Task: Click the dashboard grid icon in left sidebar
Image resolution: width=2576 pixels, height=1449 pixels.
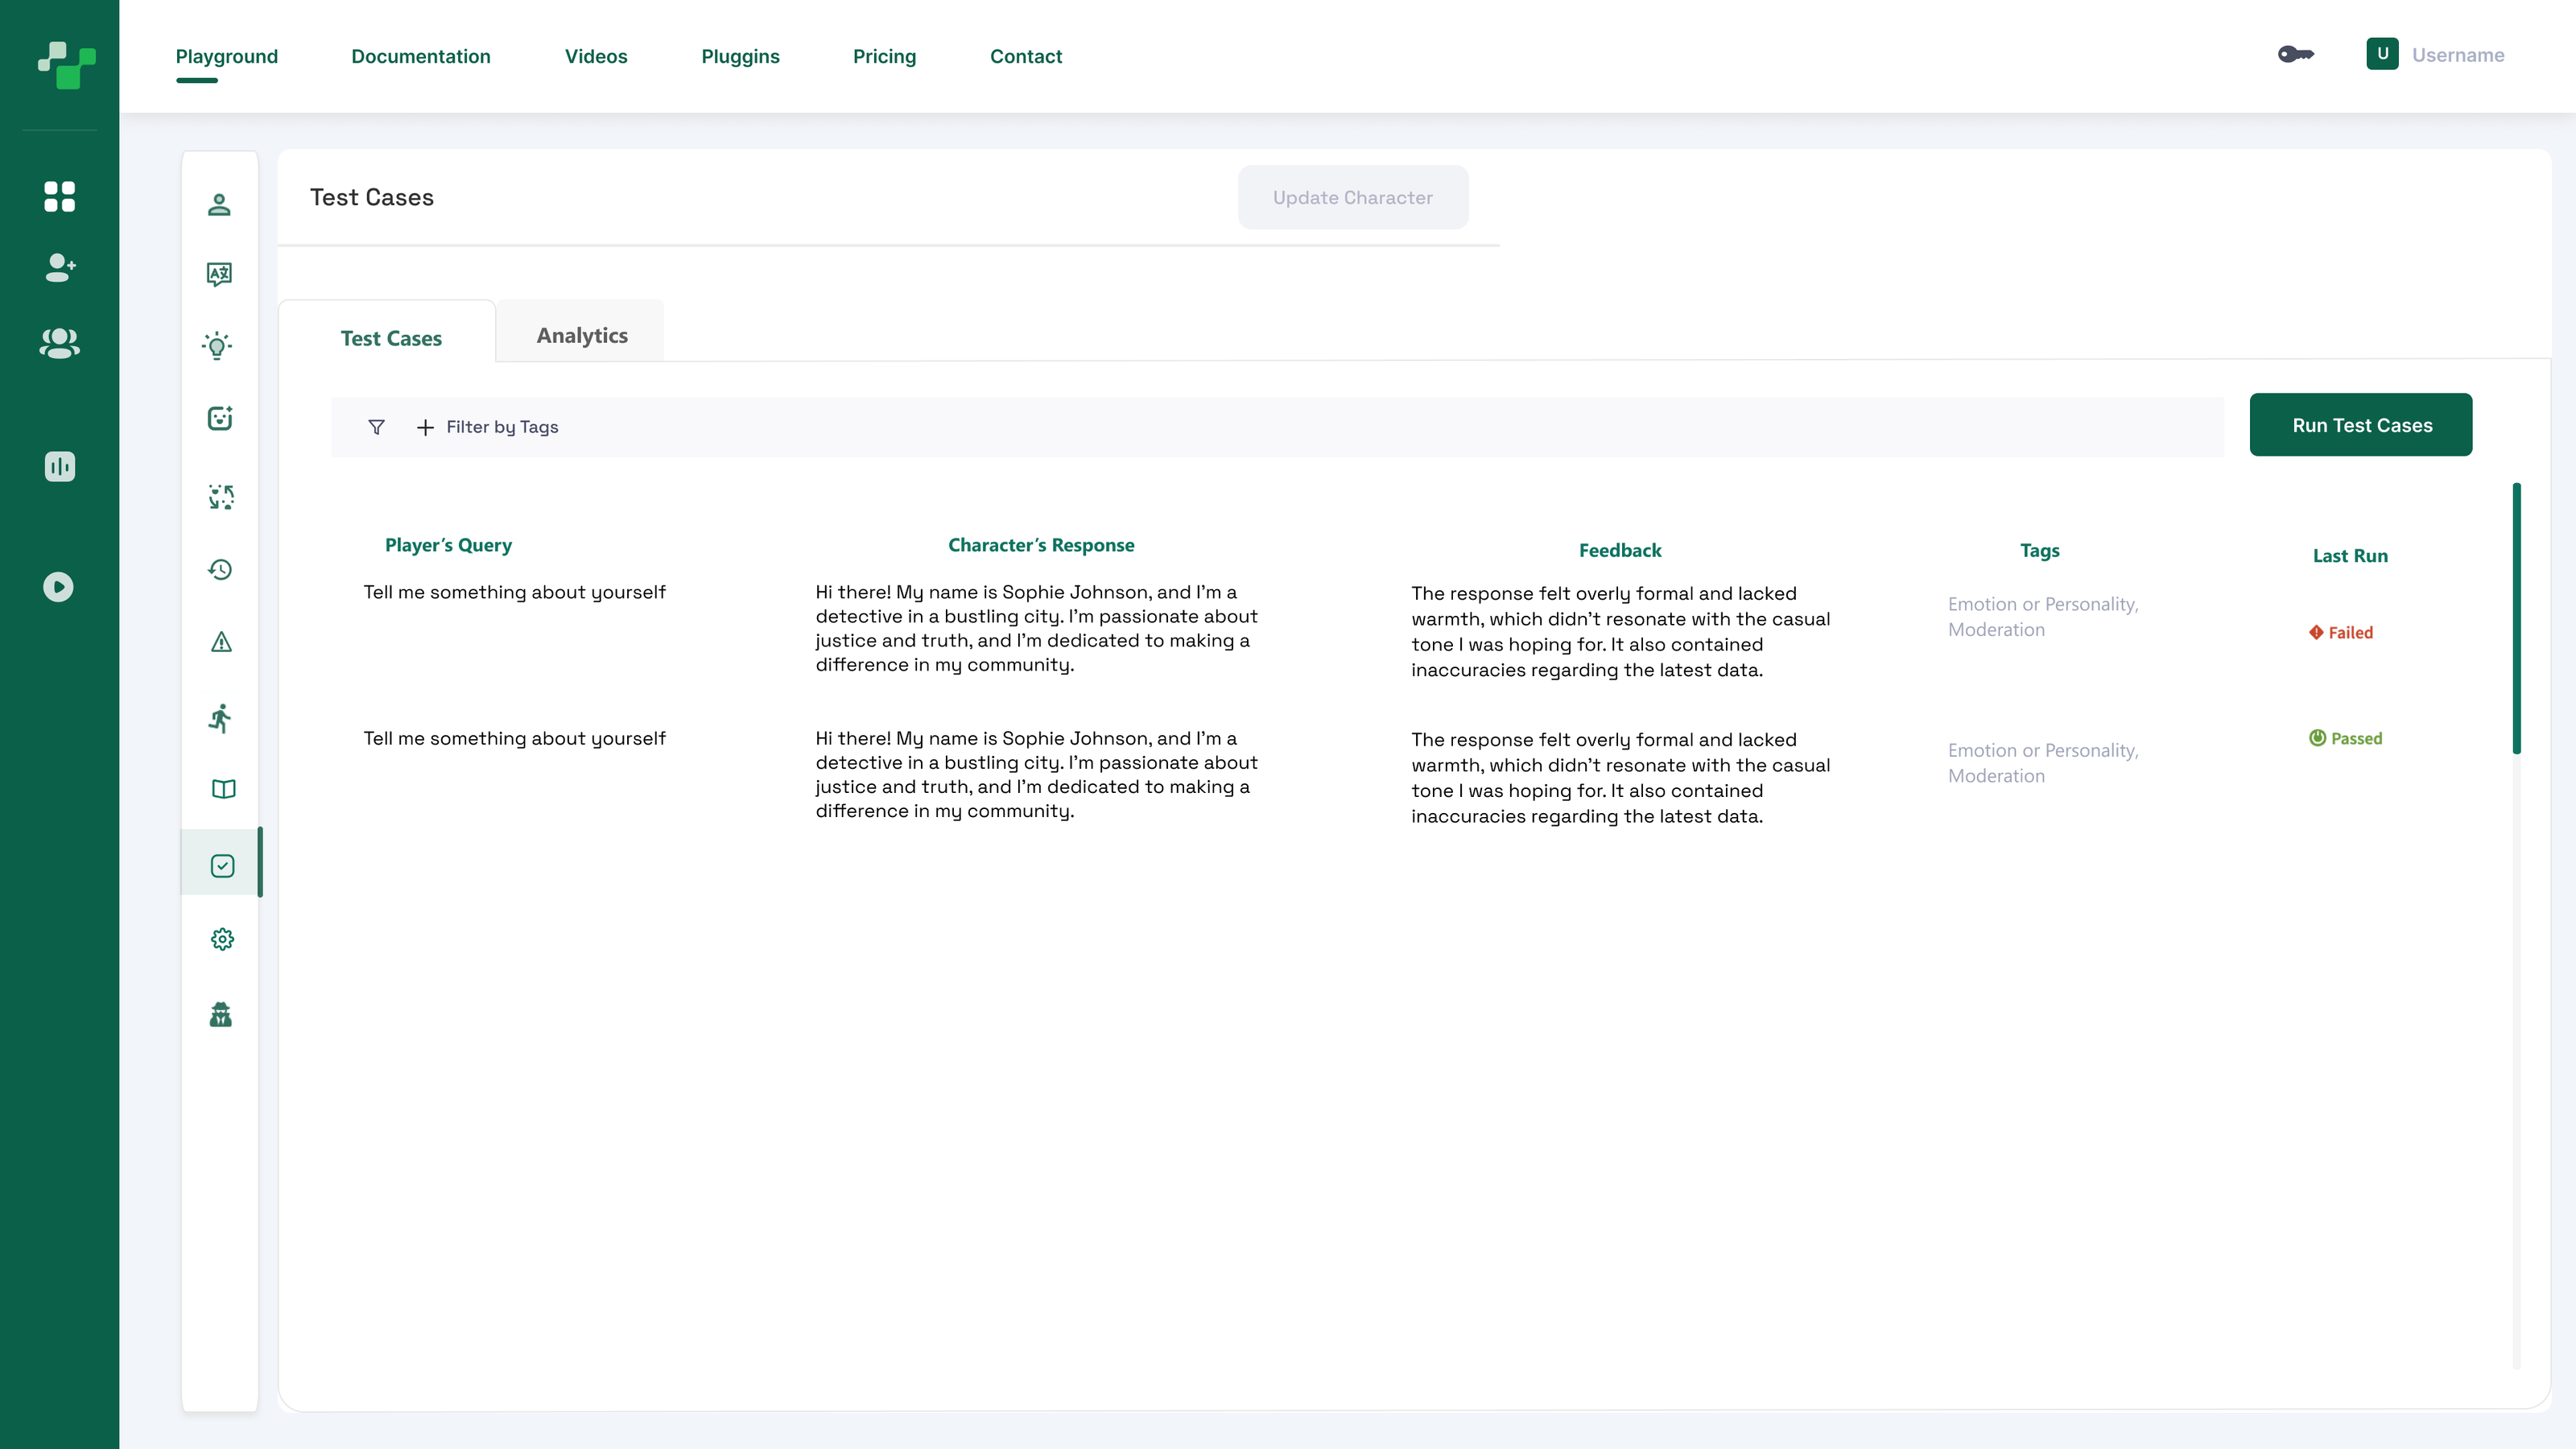Action: (x=59, y=197)
